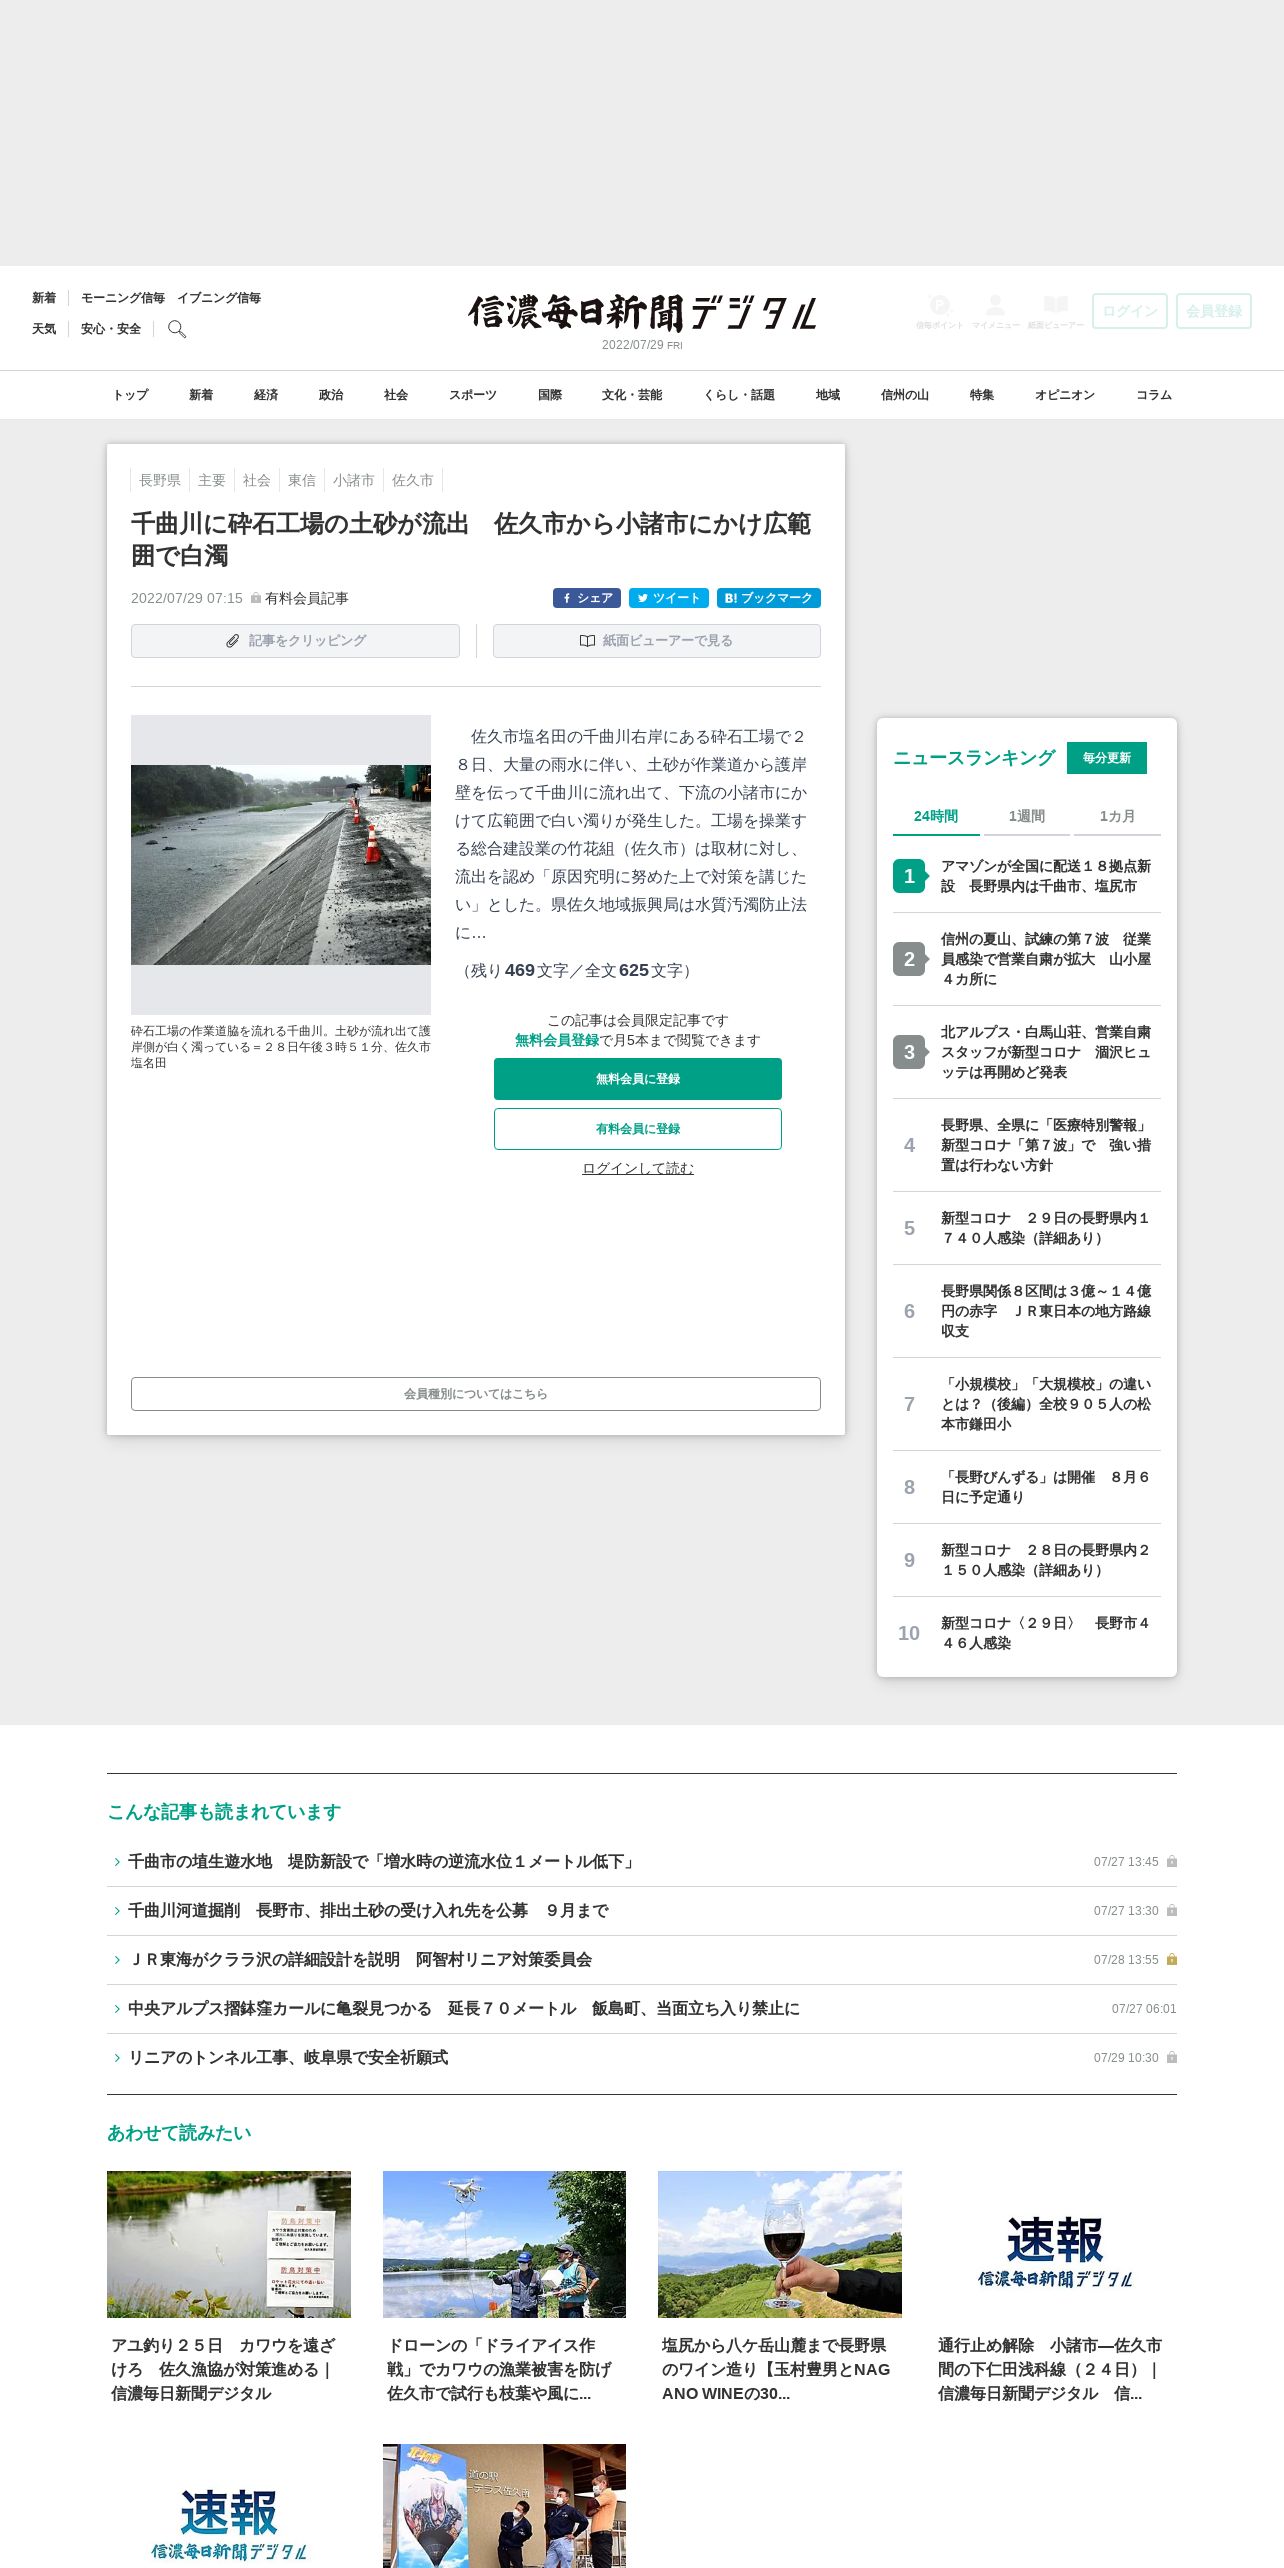Click モーニング信毎 link in header
Screen dimensions: 1284x2568
(123, 298)
